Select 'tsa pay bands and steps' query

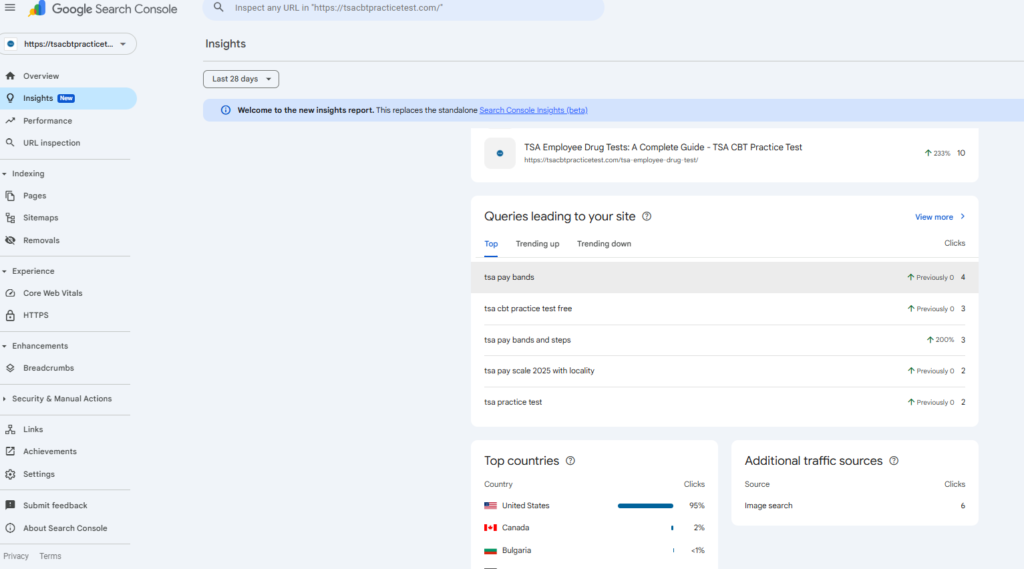(x=724, y=340)
